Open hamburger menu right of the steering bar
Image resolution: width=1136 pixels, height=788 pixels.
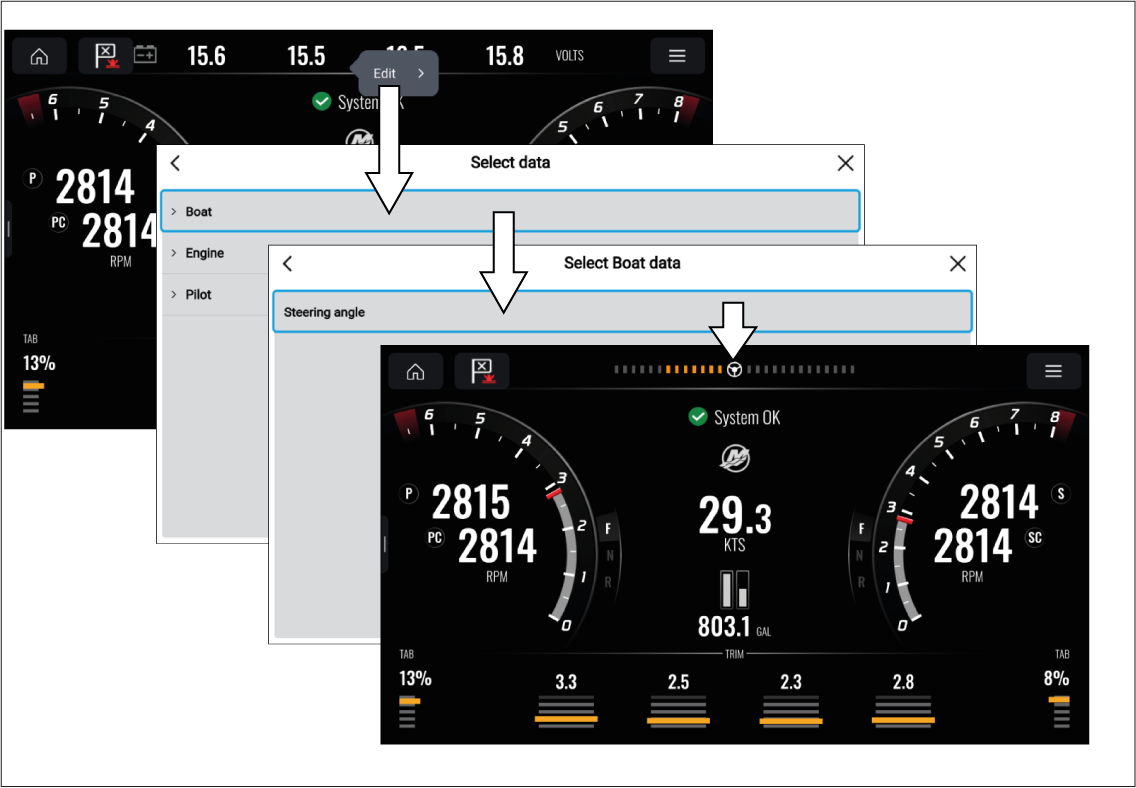pyautogui.click(x=1053, y=371)
